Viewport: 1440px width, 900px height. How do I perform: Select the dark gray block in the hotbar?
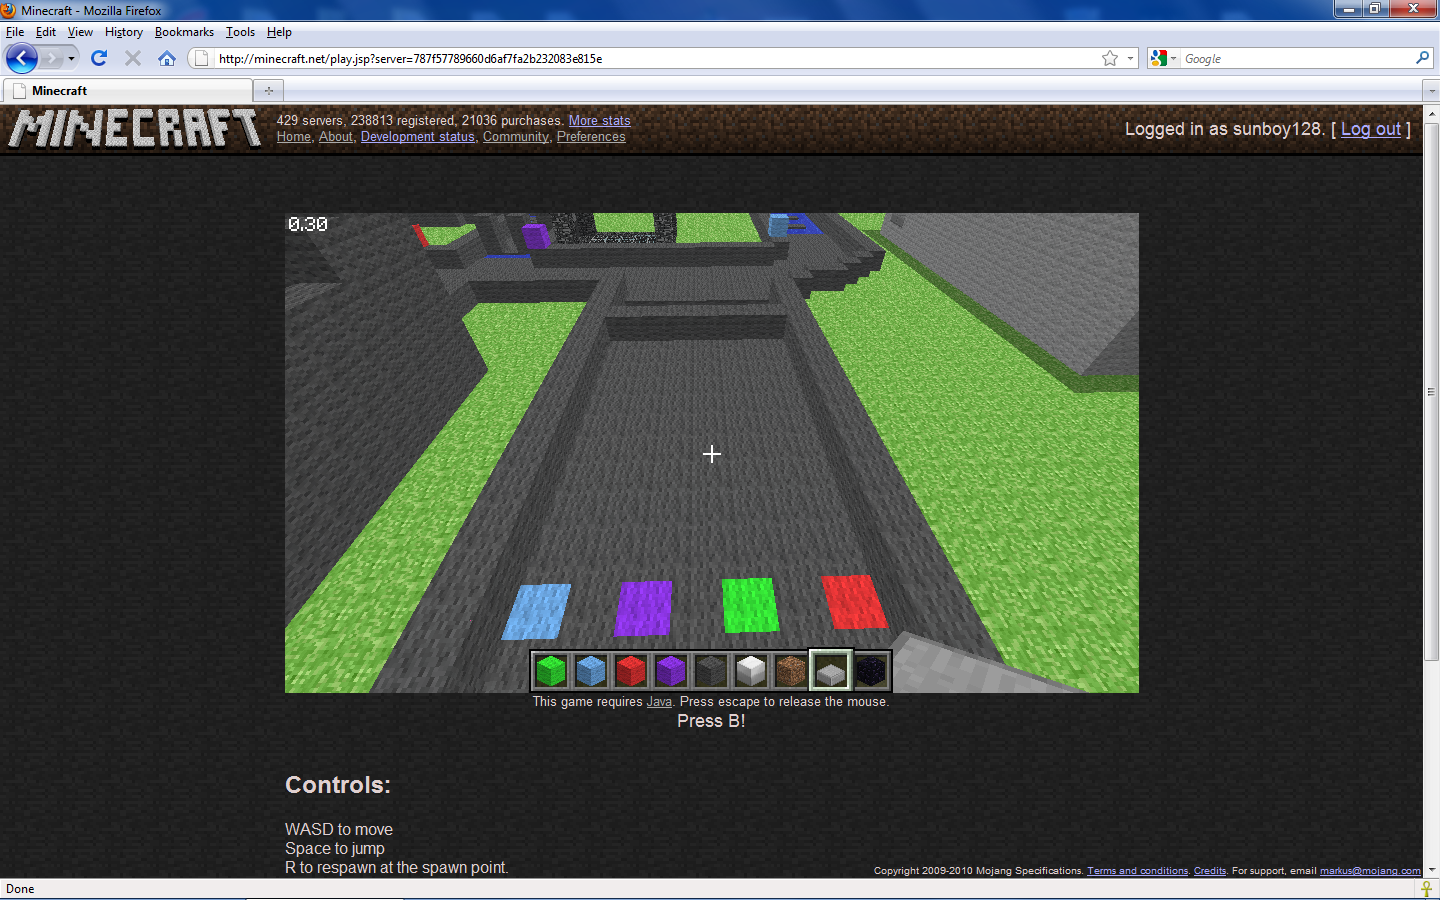[x=711, y=670]
